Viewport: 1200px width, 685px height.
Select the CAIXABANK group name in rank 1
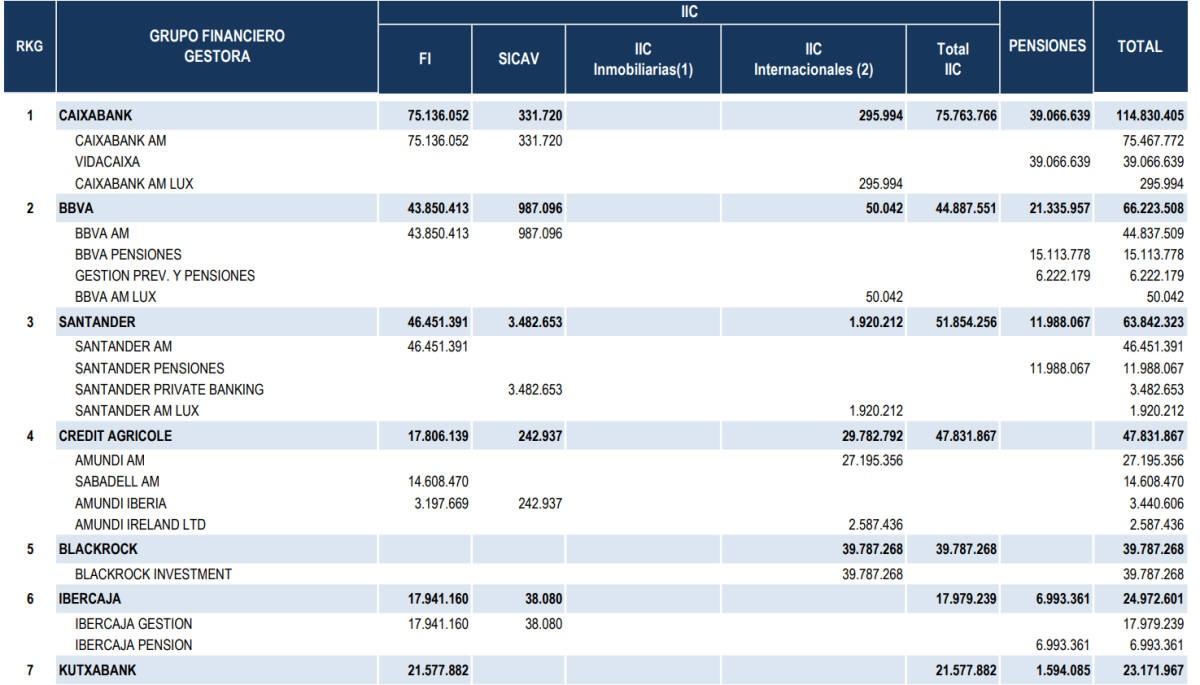(95, 115)
